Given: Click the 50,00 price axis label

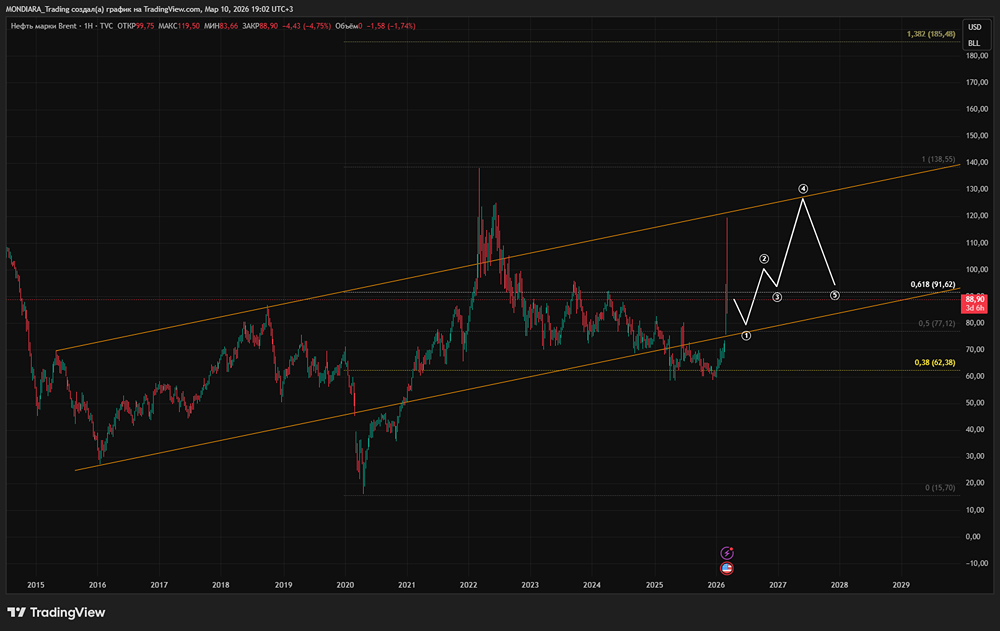Looking at the screenshot, I should click(x=977, y=403).
